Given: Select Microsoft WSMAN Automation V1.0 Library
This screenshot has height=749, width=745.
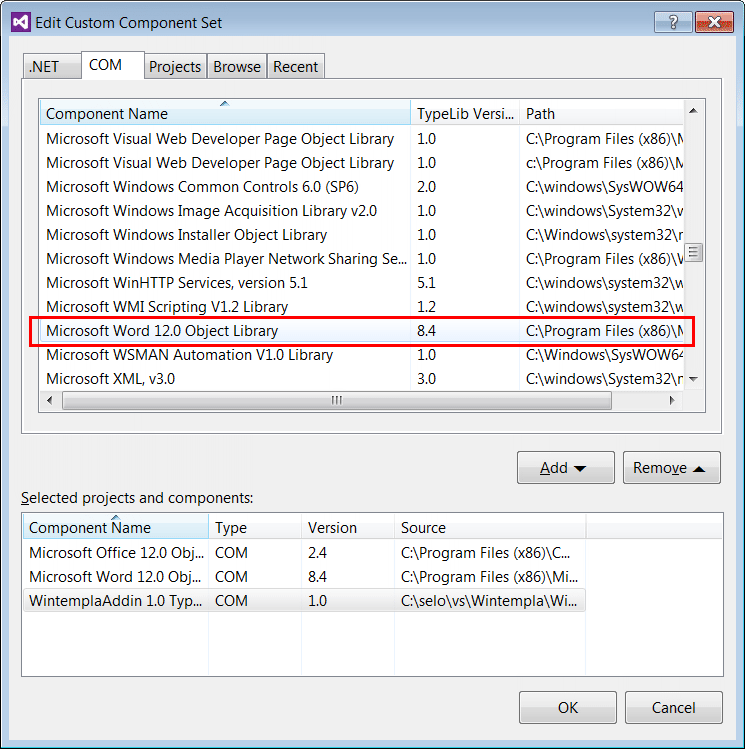Looking at the screenshot, I should pyautogui.click(x=362, y=355).
